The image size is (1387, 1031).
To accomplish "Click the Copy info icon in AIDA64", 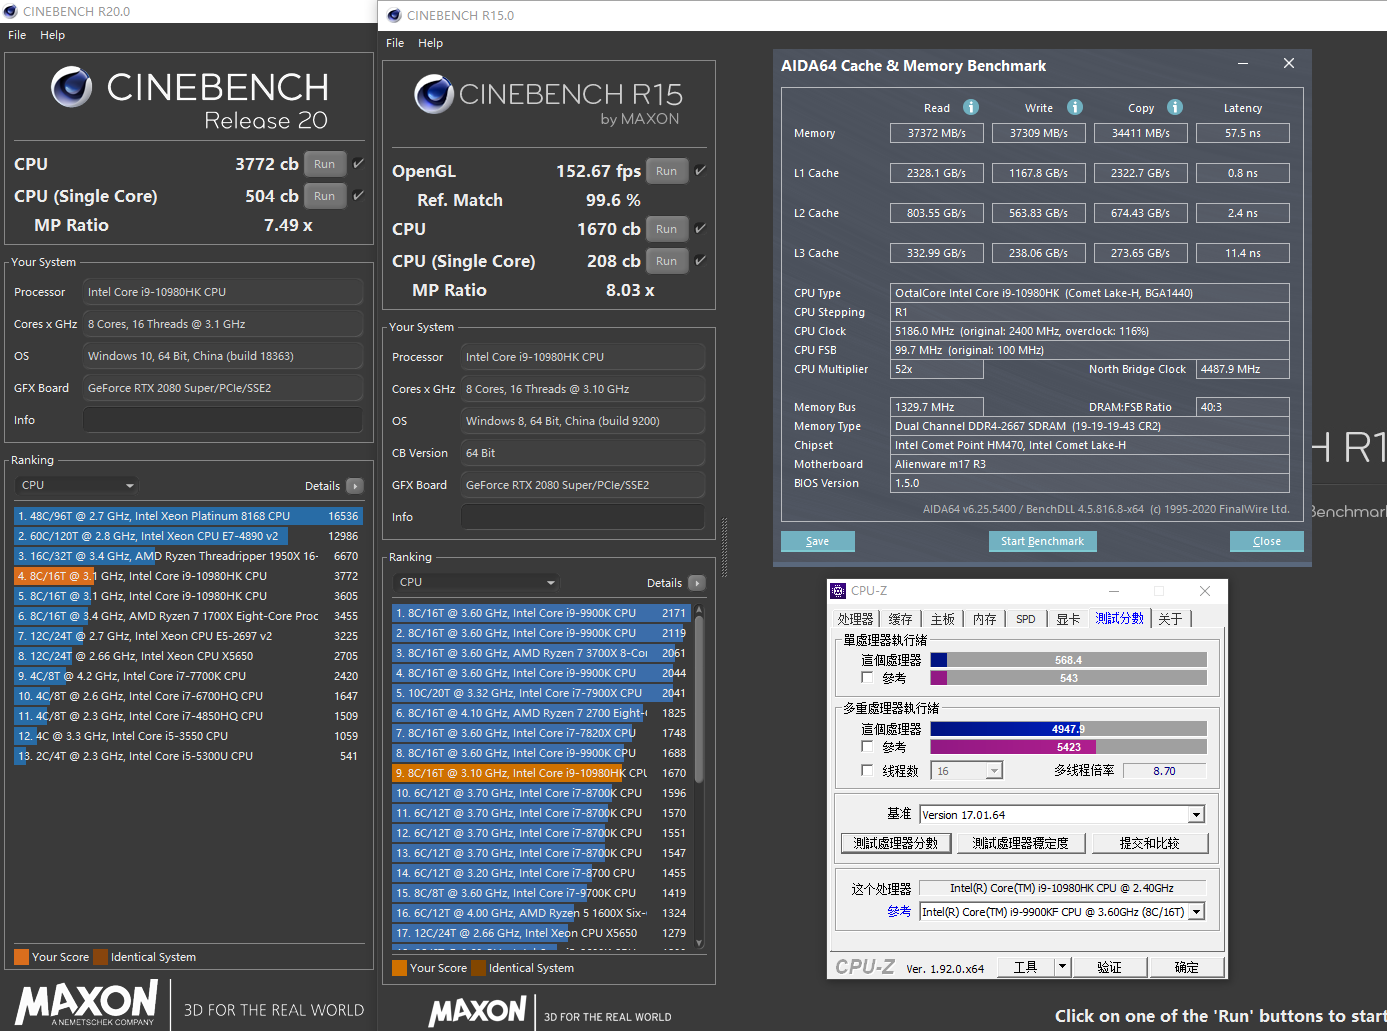I will [x=1175, y=107].
